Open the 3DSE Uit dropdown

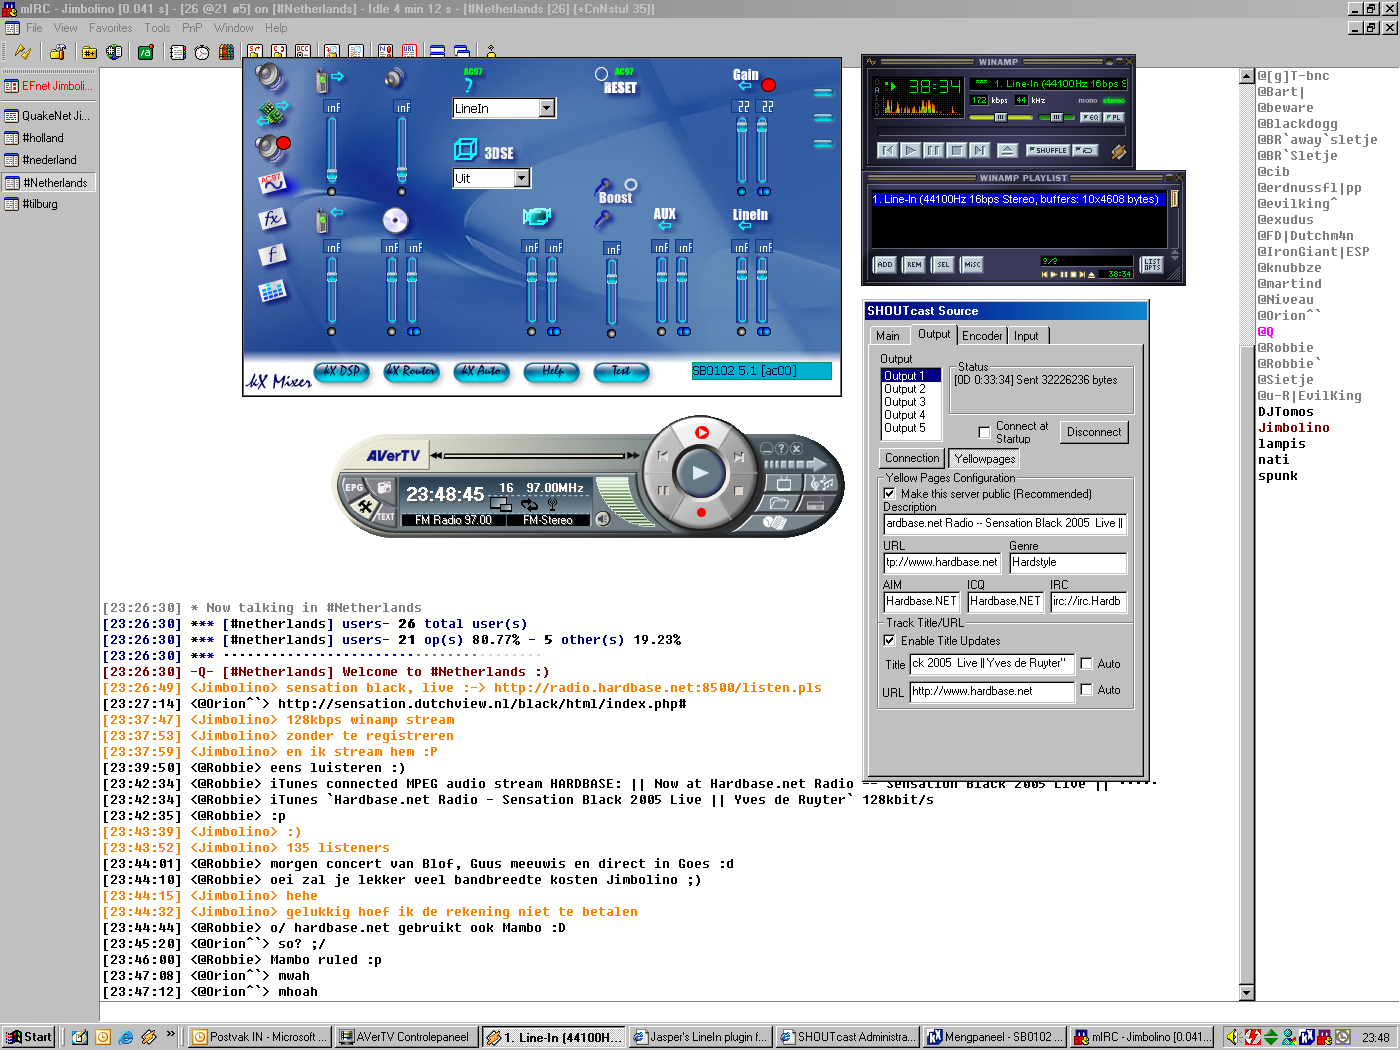pos(522,178)
